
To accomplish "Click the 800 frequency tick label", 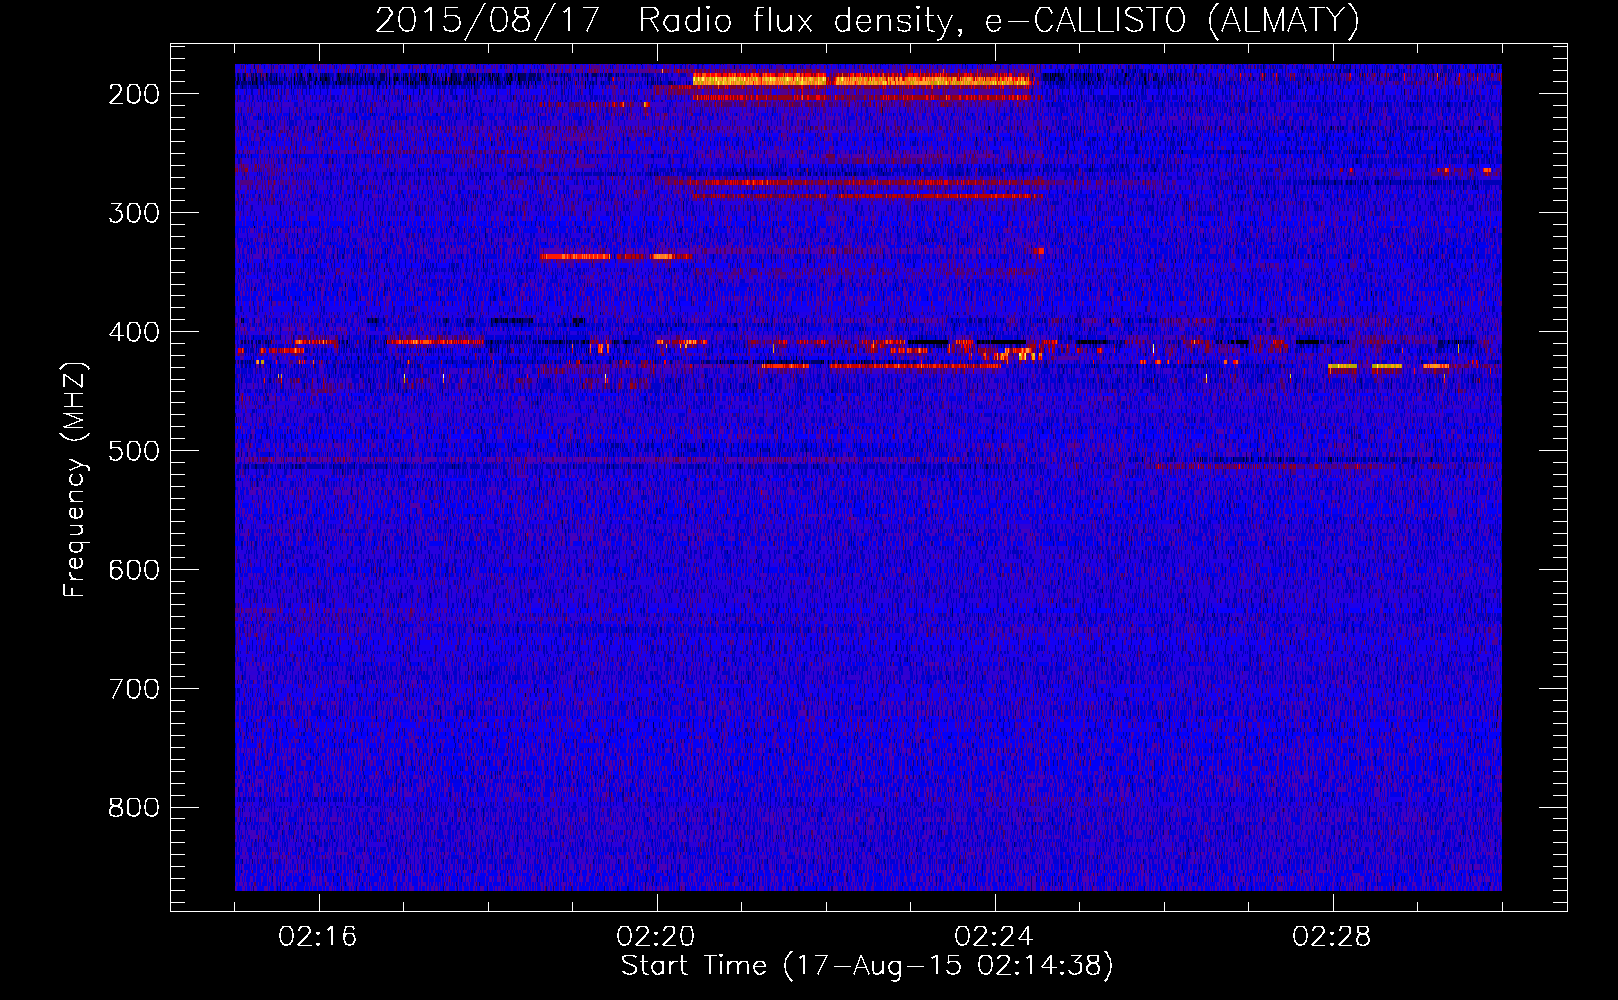I will 134,808.
